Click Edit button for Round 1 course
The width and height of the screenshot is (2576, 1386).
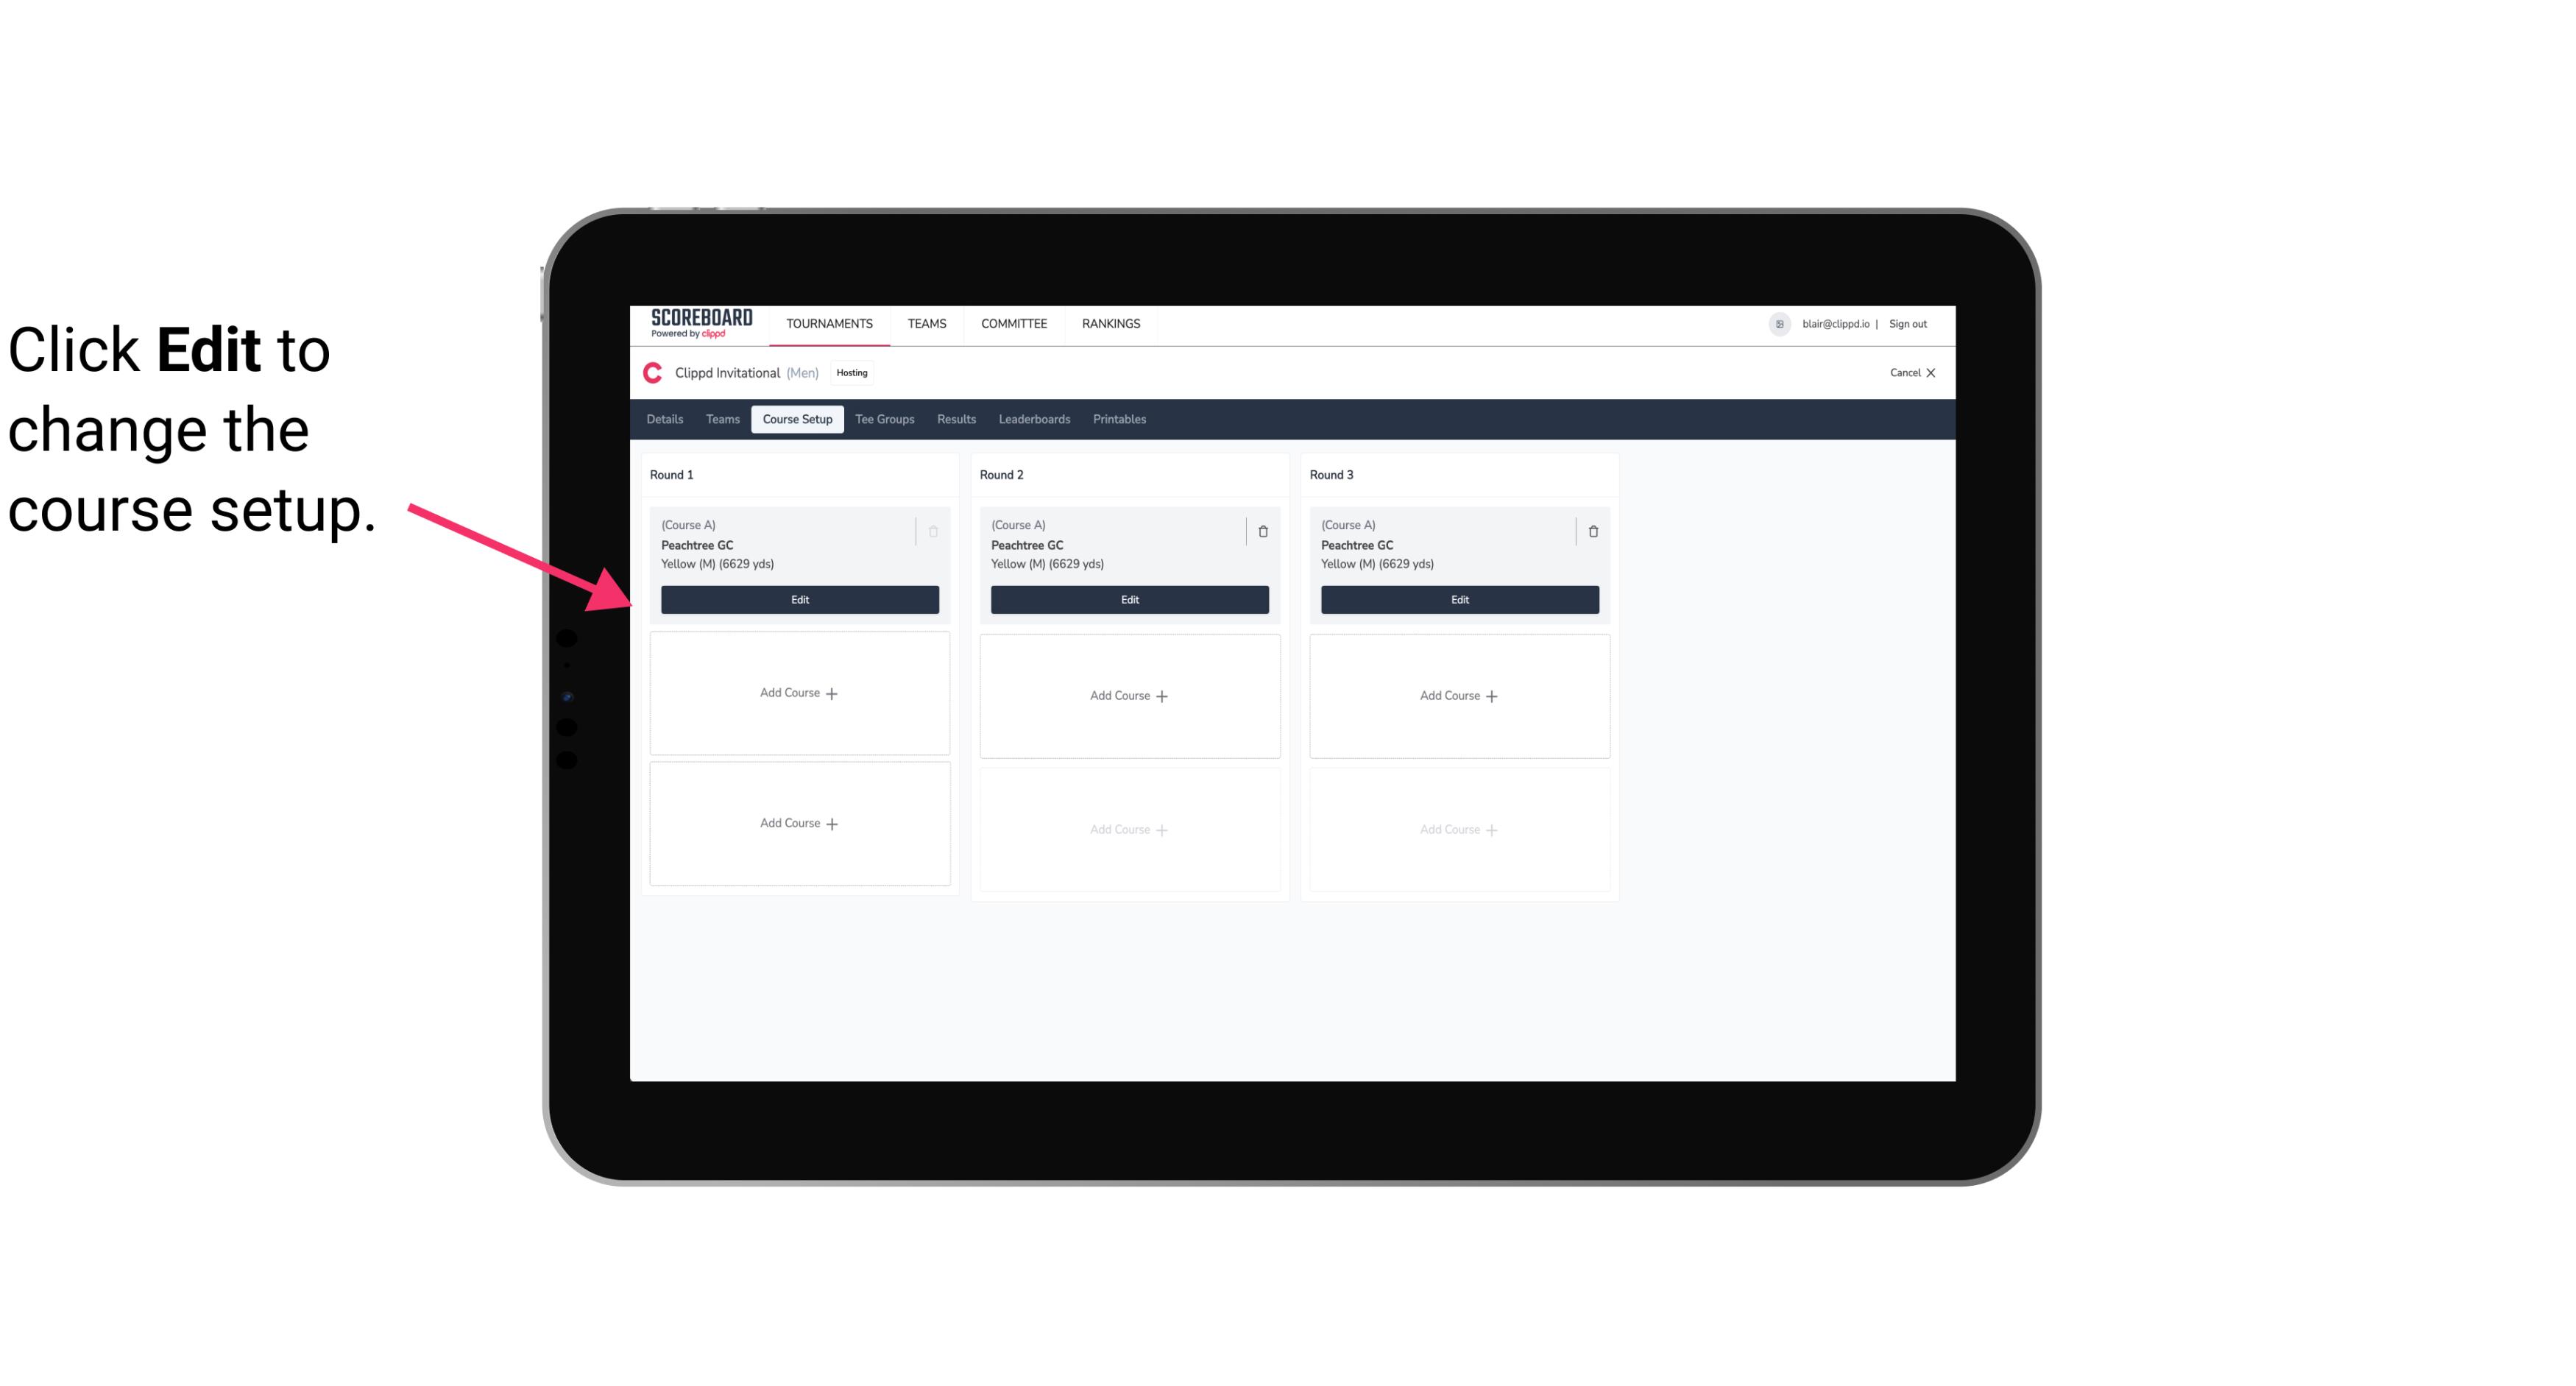799,599
